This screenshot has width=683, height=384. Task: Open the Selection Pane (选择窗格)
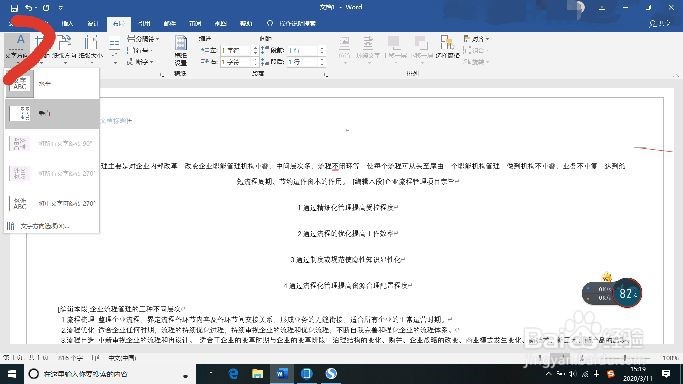(x=447, y=47)
